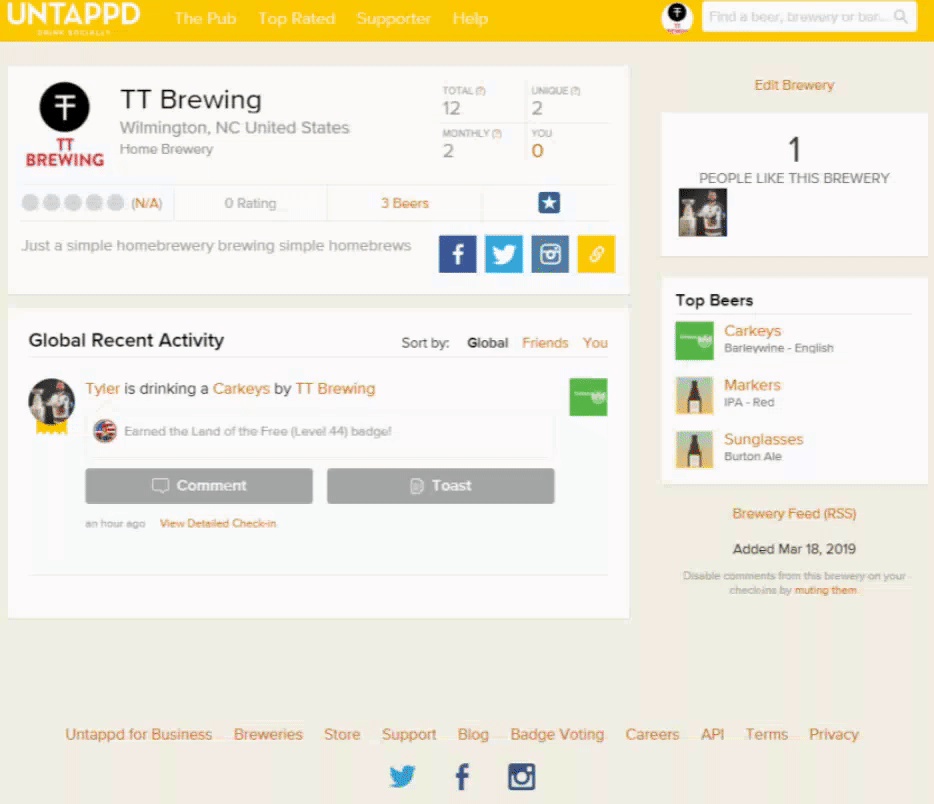Image resolution: width=934 pixels, height=804 pixels.
Task: Open Untappd for Business footer link
Action: (139, 734)
